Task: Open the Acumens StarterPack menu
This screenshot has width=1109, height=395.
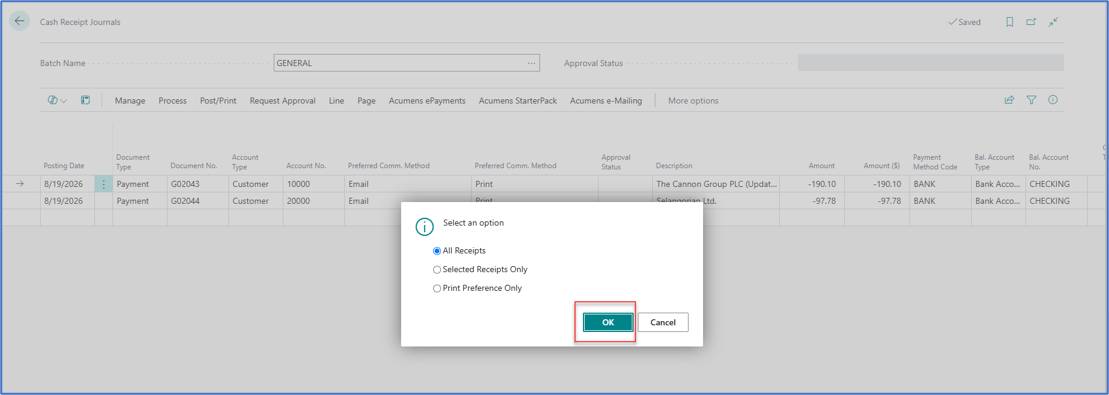Action: click(518, 101)
